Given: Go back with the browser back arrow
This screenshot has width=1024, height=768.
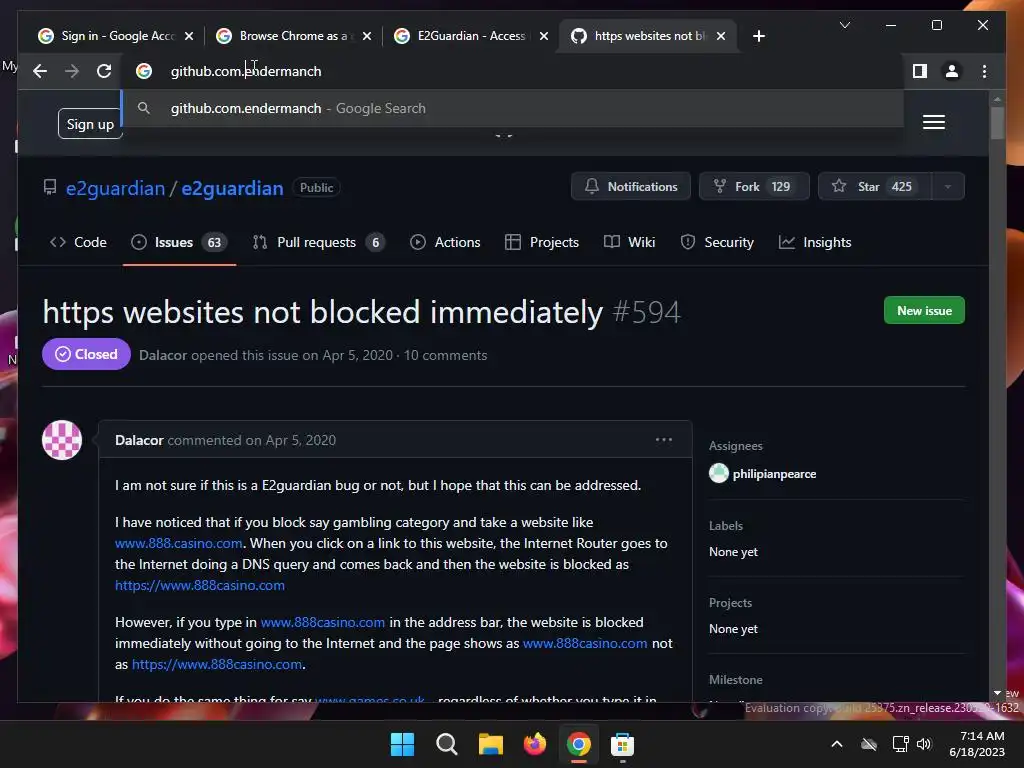Looking at the screenshot, I should [x=40, y=71].
